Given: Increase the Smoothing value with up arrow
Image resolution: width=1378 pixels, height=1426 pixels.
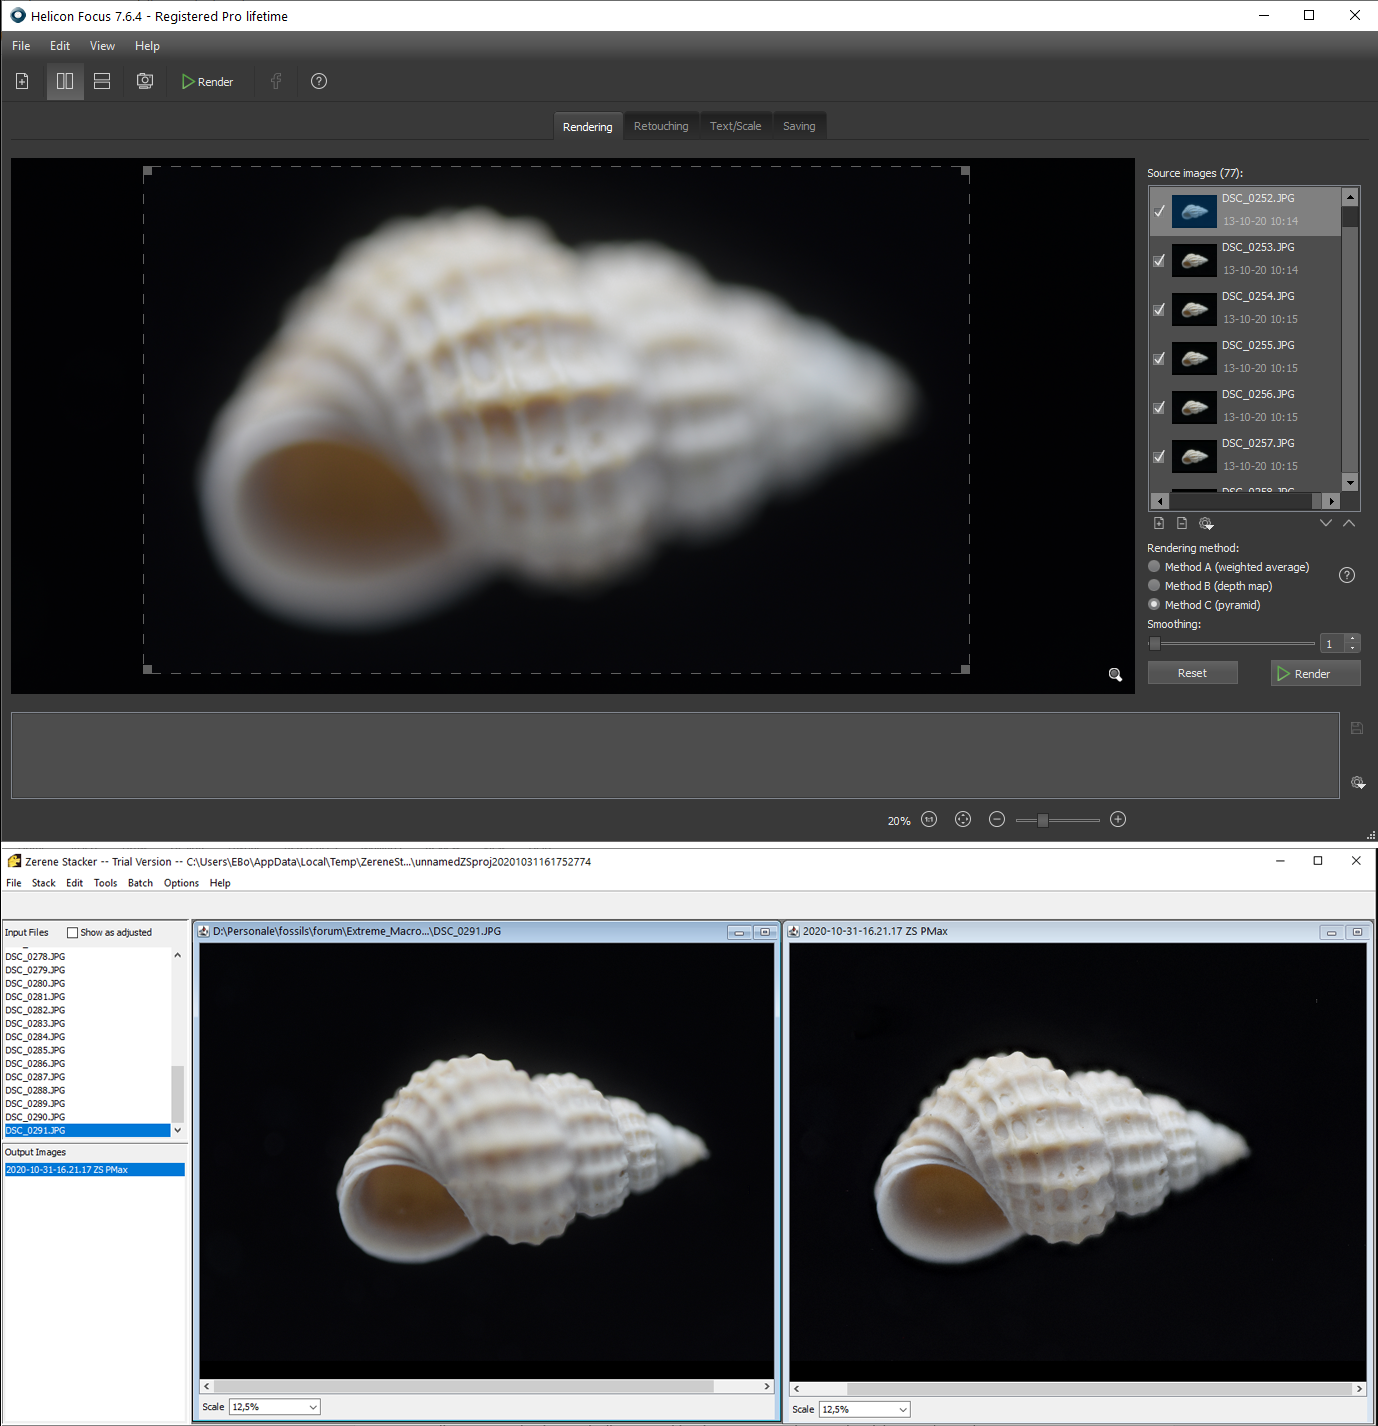Looking at the screenshot, I should pos(1352,638).
